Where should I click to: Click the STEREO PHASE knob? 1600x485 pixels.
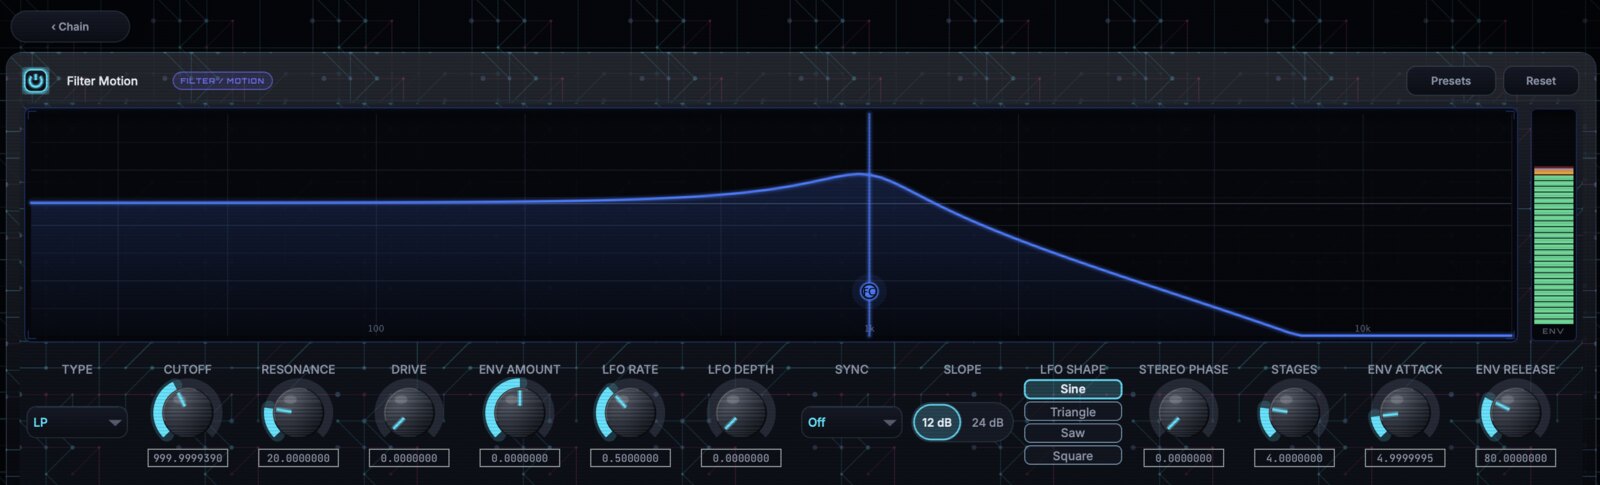[1183, 412]
